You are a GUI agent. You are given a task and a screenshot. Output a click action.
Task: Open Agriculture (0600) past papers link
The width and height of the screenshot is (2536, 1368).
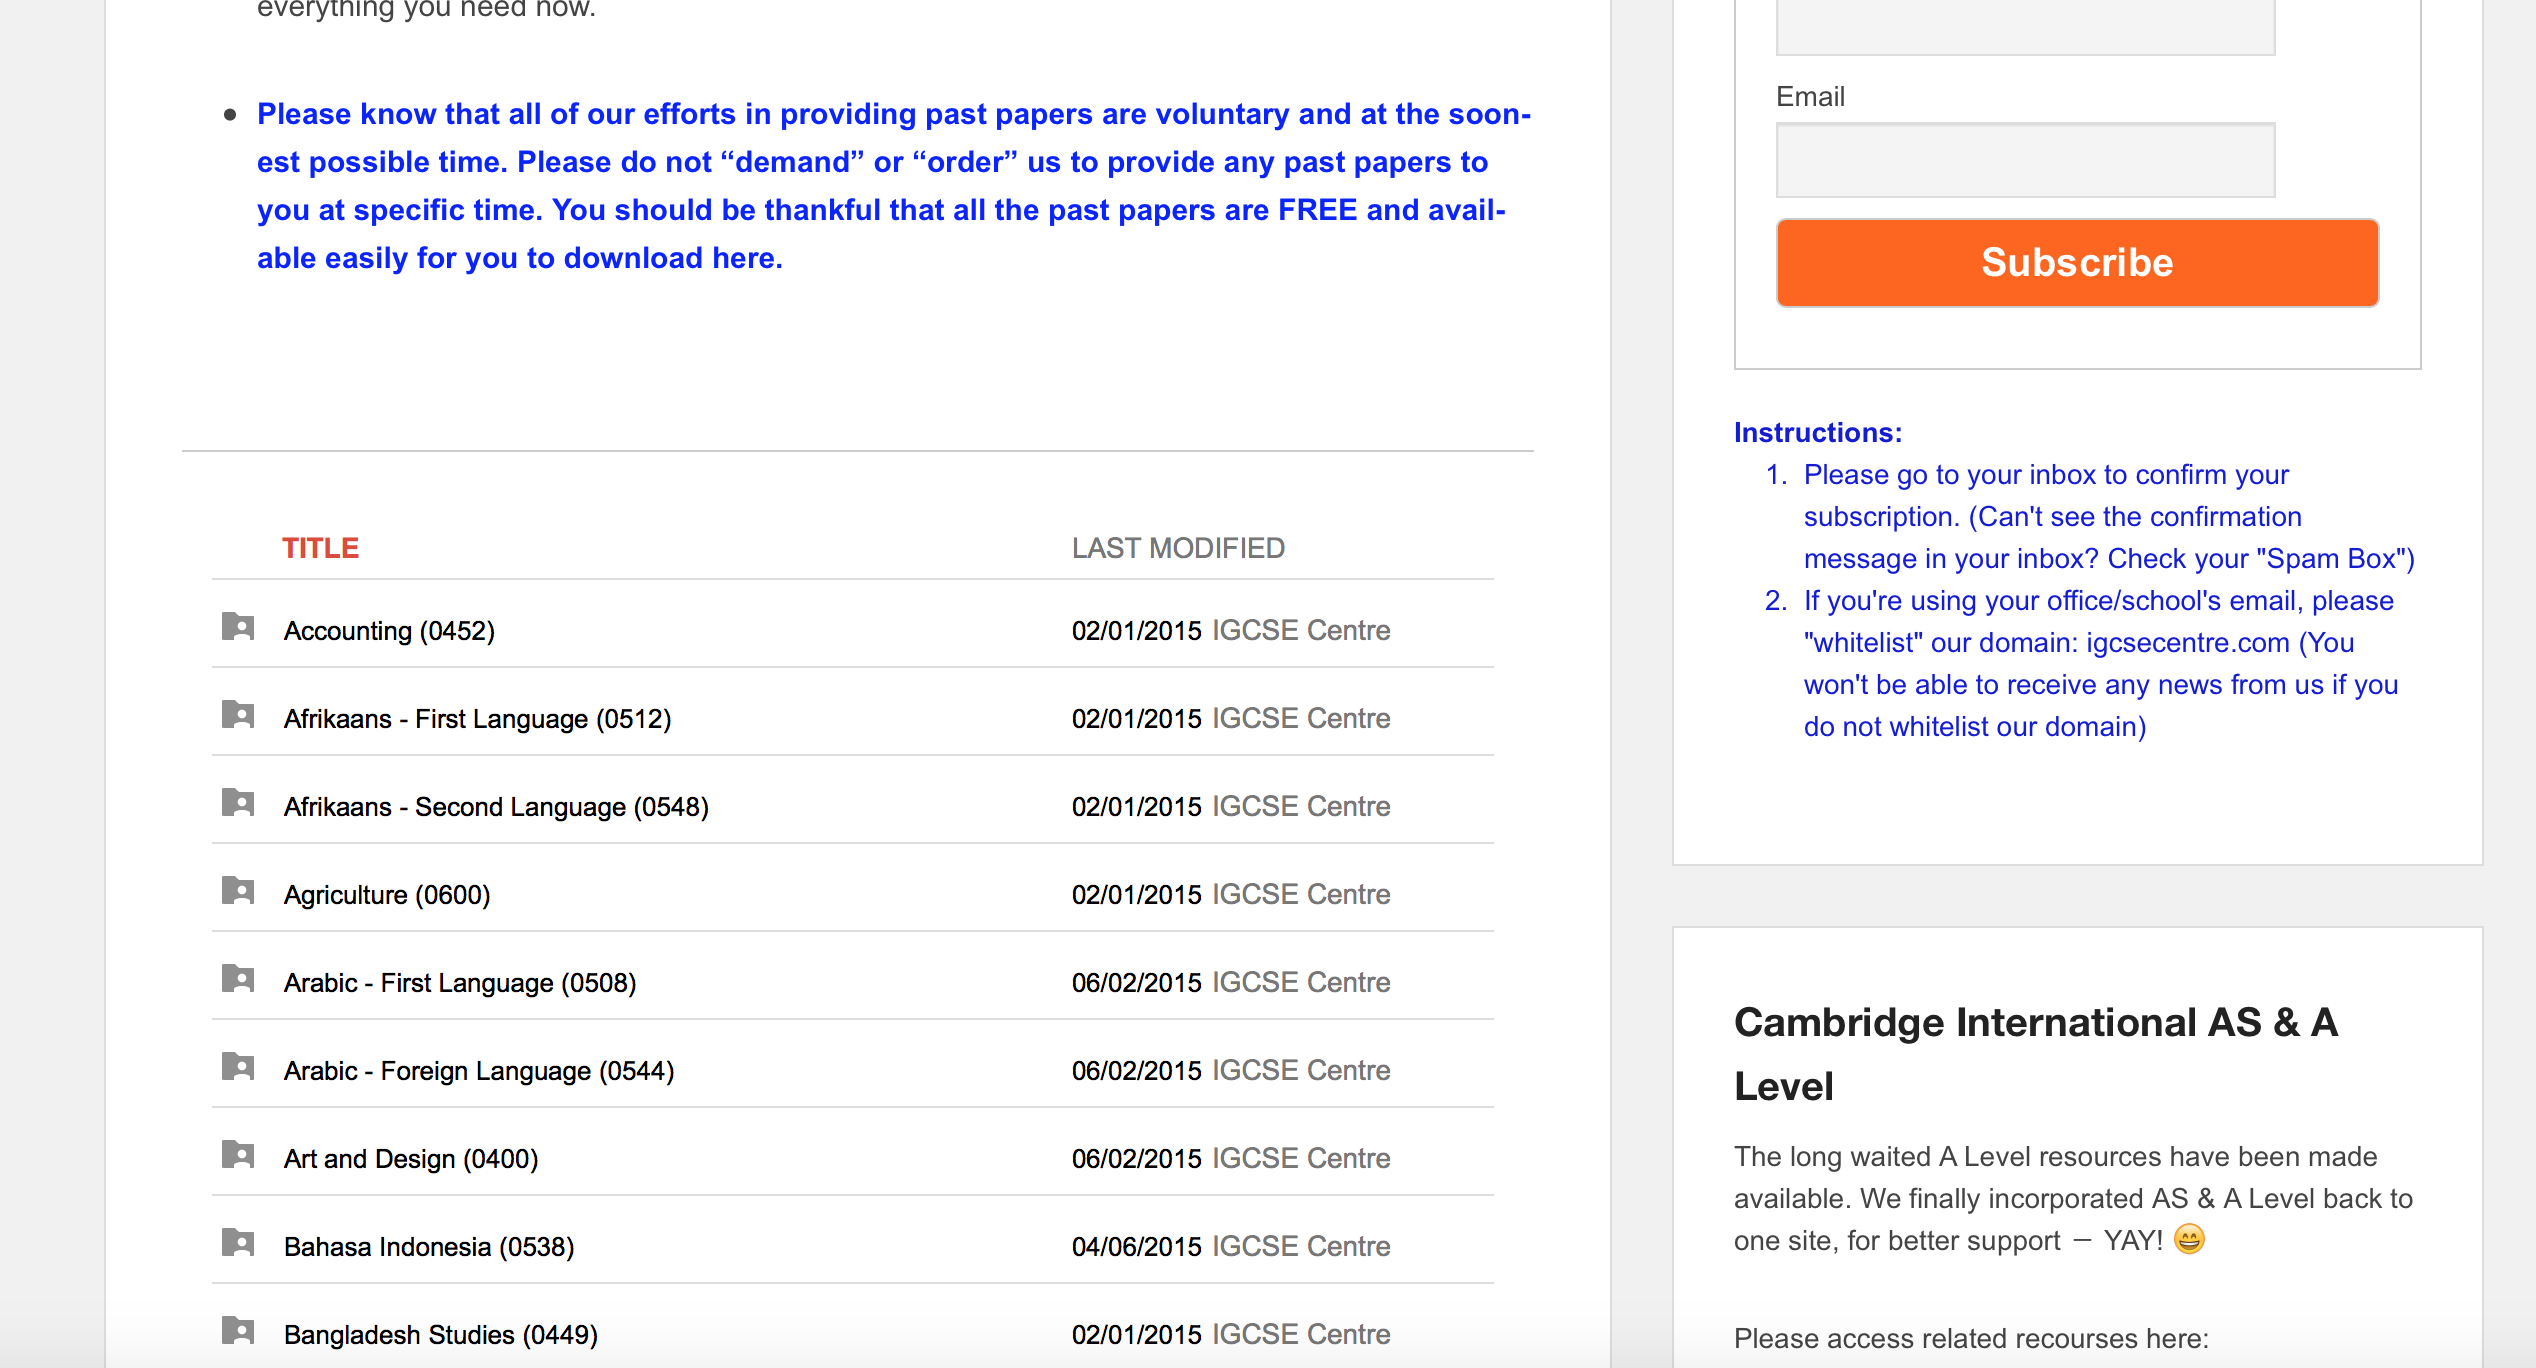[387, 895]
